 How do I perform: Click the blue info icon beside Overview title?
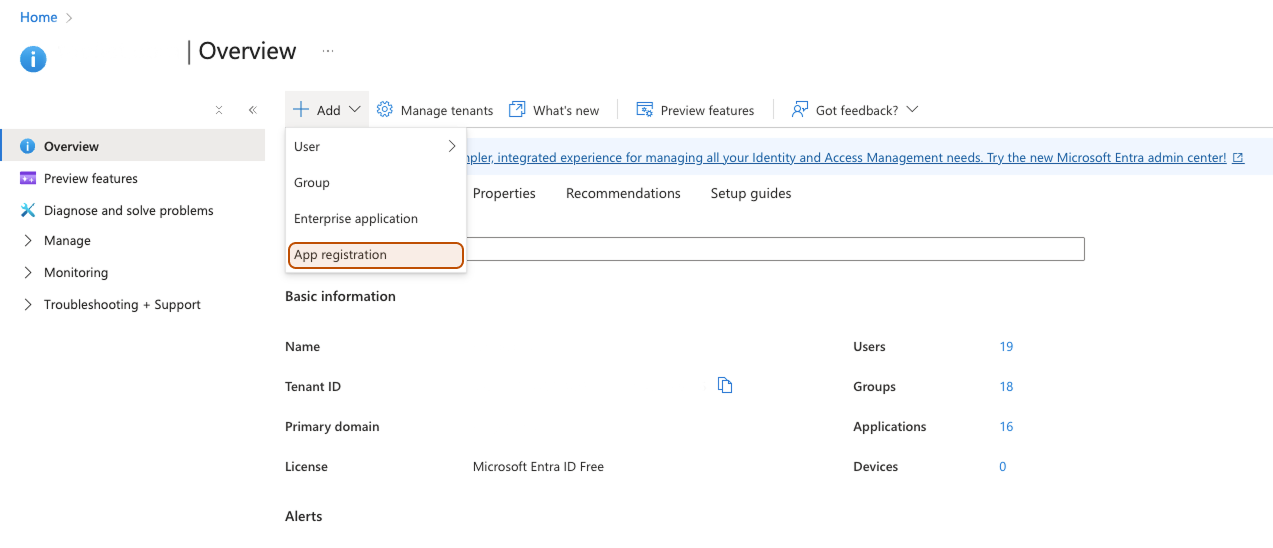point(33,59)
